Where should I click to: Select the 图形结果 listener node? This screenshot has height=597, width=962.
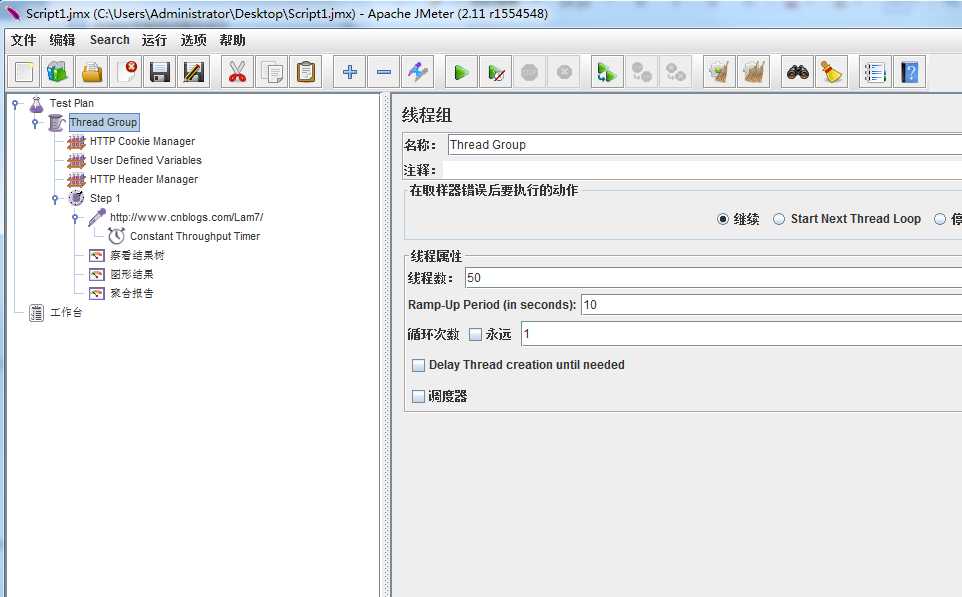pos(132,274)
